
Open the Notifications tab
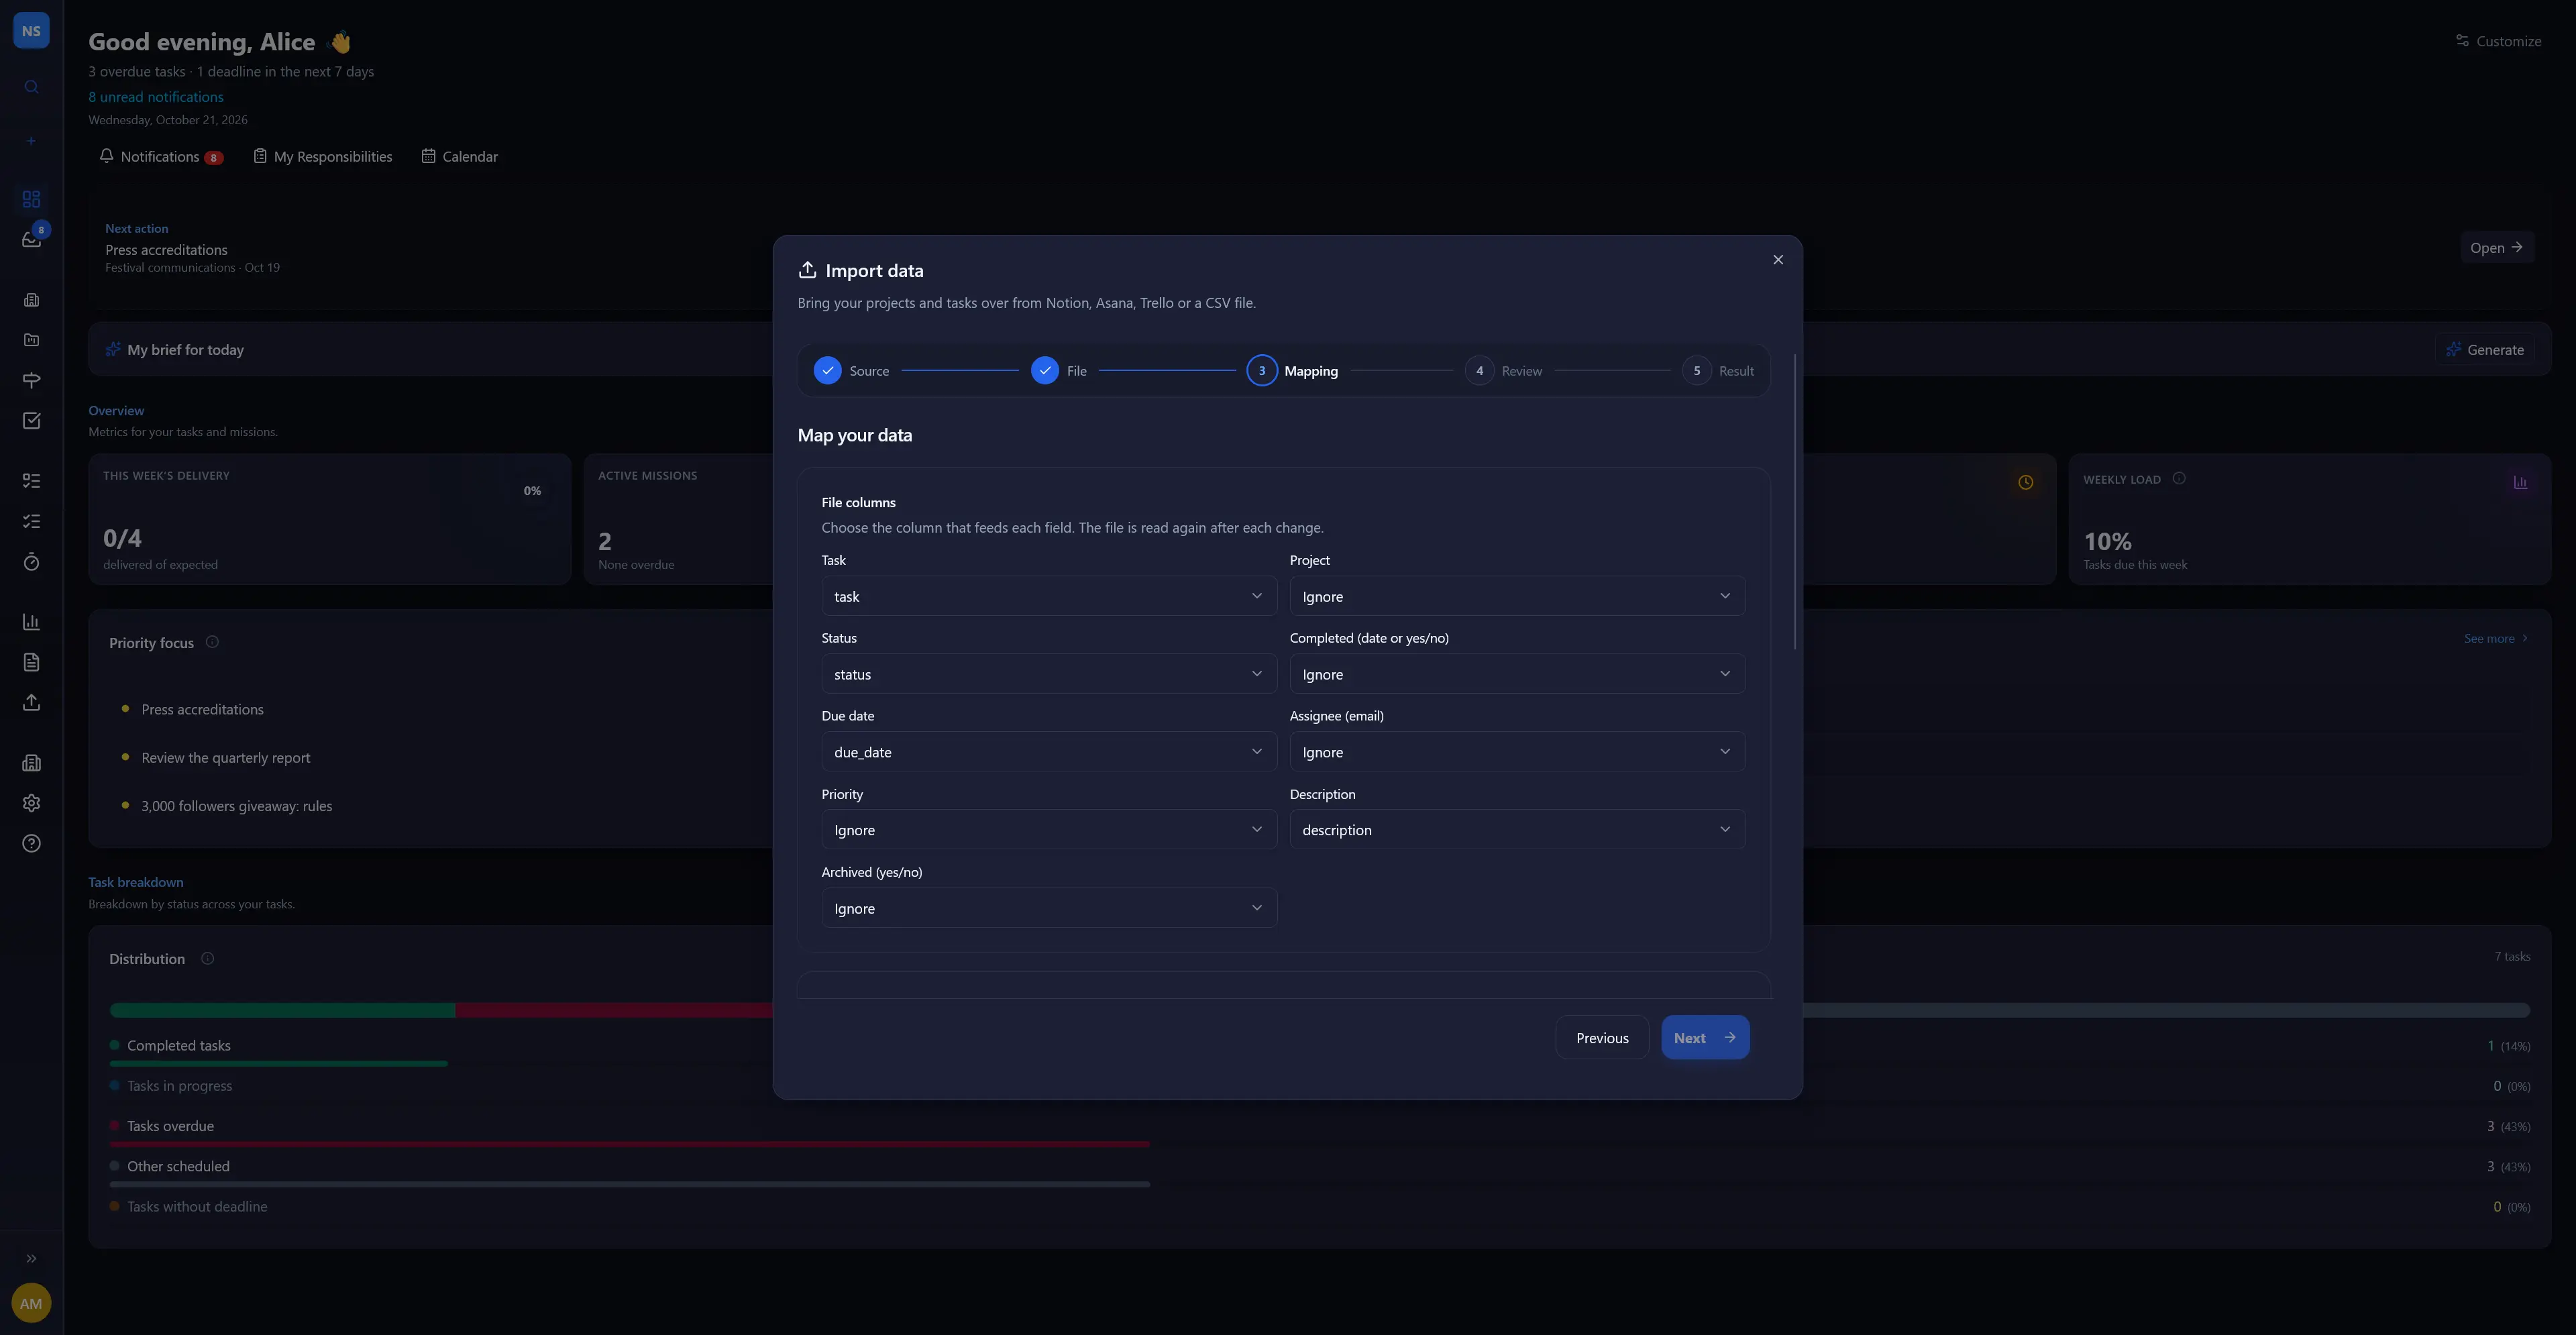161,157
